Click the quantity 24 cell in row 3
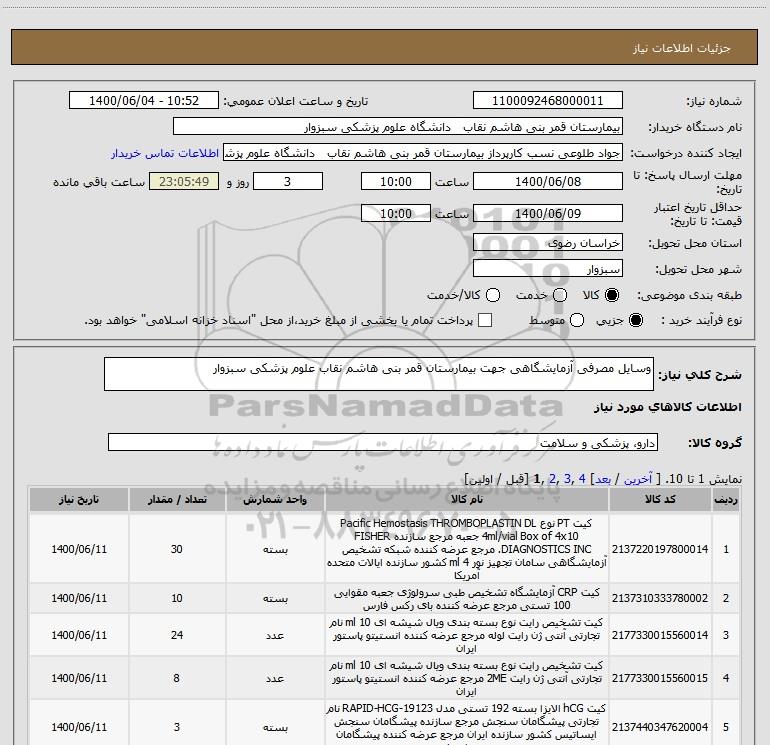Viewport: 770px width, 745px height. click(x=177, y=635)
